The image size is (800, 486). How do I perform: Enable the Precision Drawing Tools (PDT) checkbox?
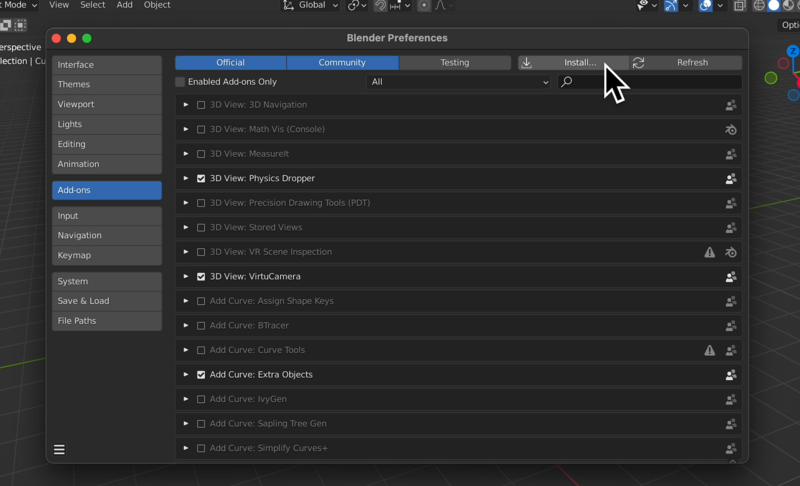(x=201, y=203)
